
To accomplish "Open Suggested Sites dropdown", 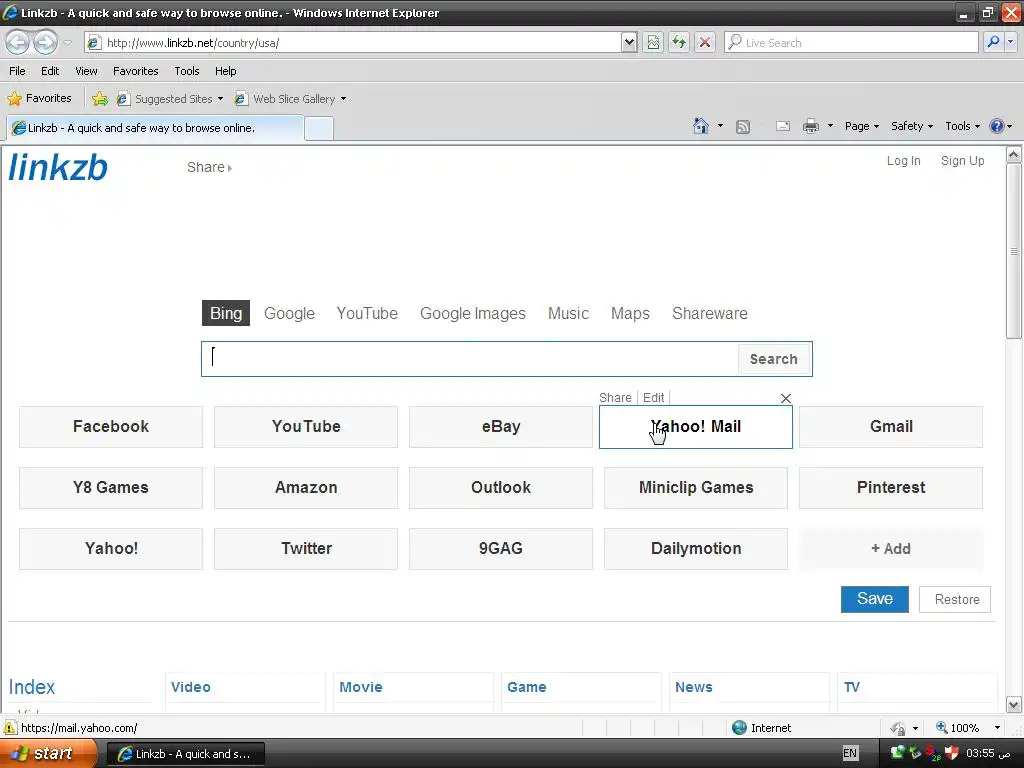I will (x=170, y=99).
